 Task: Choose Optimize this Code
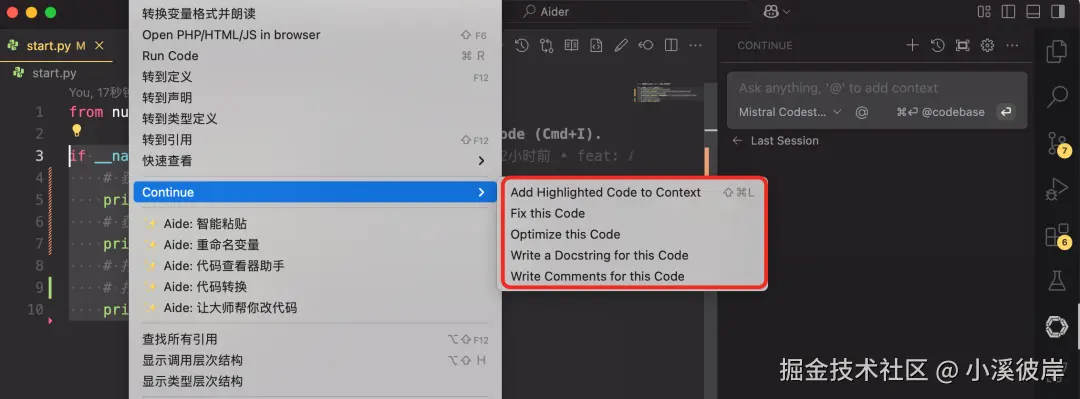(632, 234)
